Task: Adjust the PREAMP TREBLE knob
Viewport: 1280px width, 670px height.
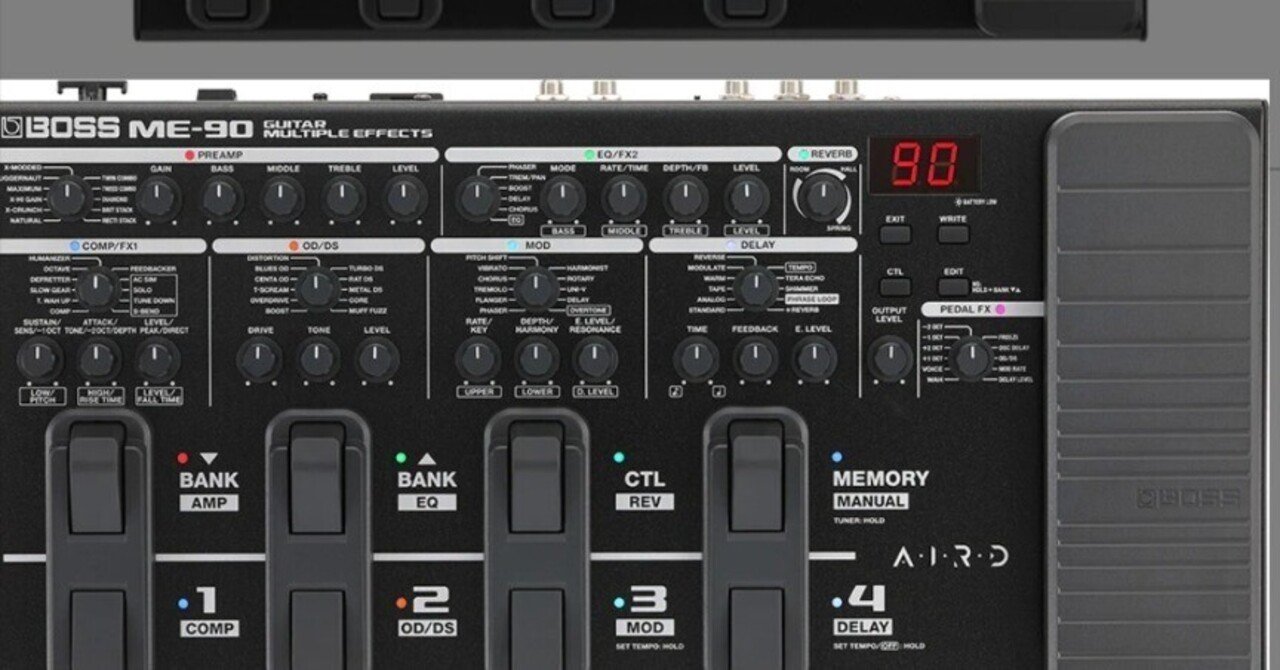Action: tap(344, 198)
